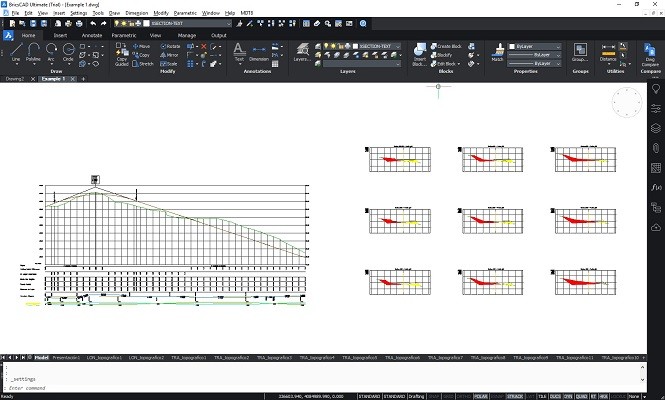Toggle GRID in status bar
The height and width of the screenshot is (400, 665).
(448, 397)
